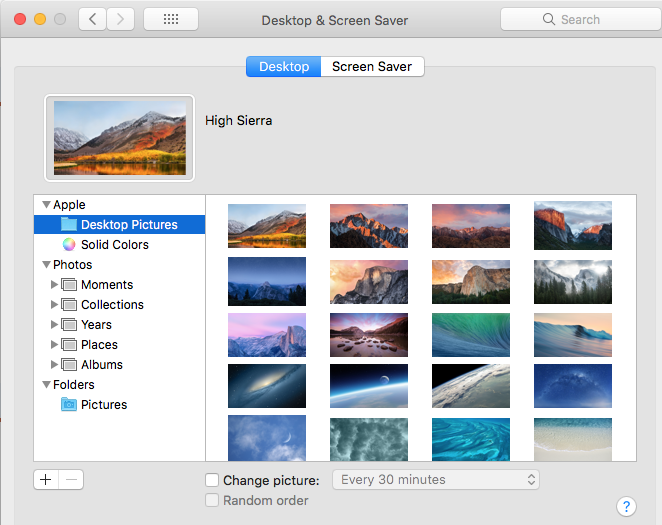
Task: Select the Pictures folder row
Action: 119,404
